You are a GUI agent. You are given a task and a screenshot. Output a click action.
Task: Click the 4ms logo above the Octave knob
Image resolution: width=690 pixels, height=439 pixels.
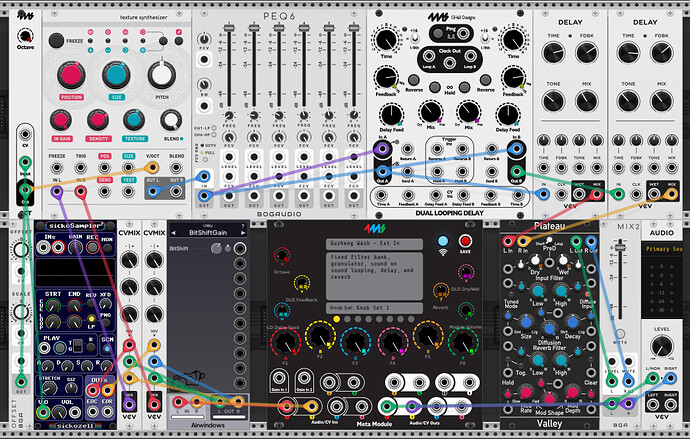[26, 16]
